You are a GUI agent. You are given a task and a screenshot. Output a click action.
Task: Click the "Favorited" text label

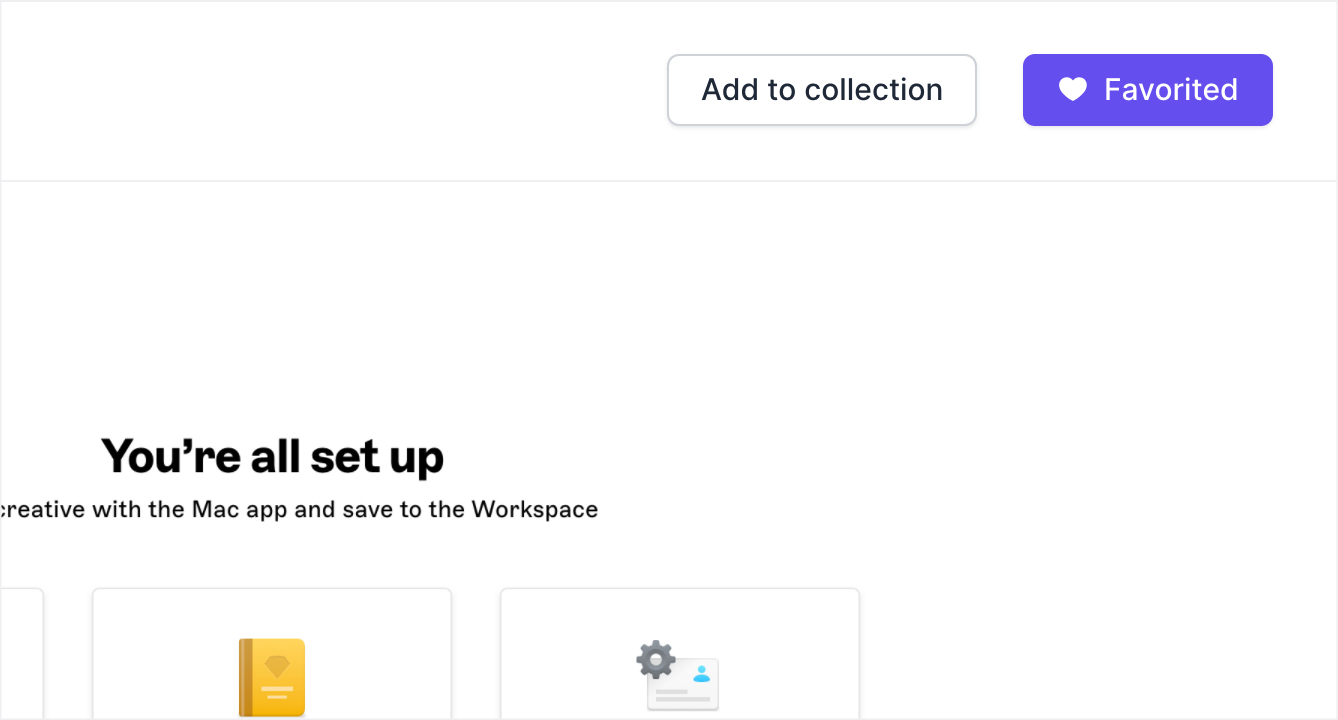point(1171,90)
